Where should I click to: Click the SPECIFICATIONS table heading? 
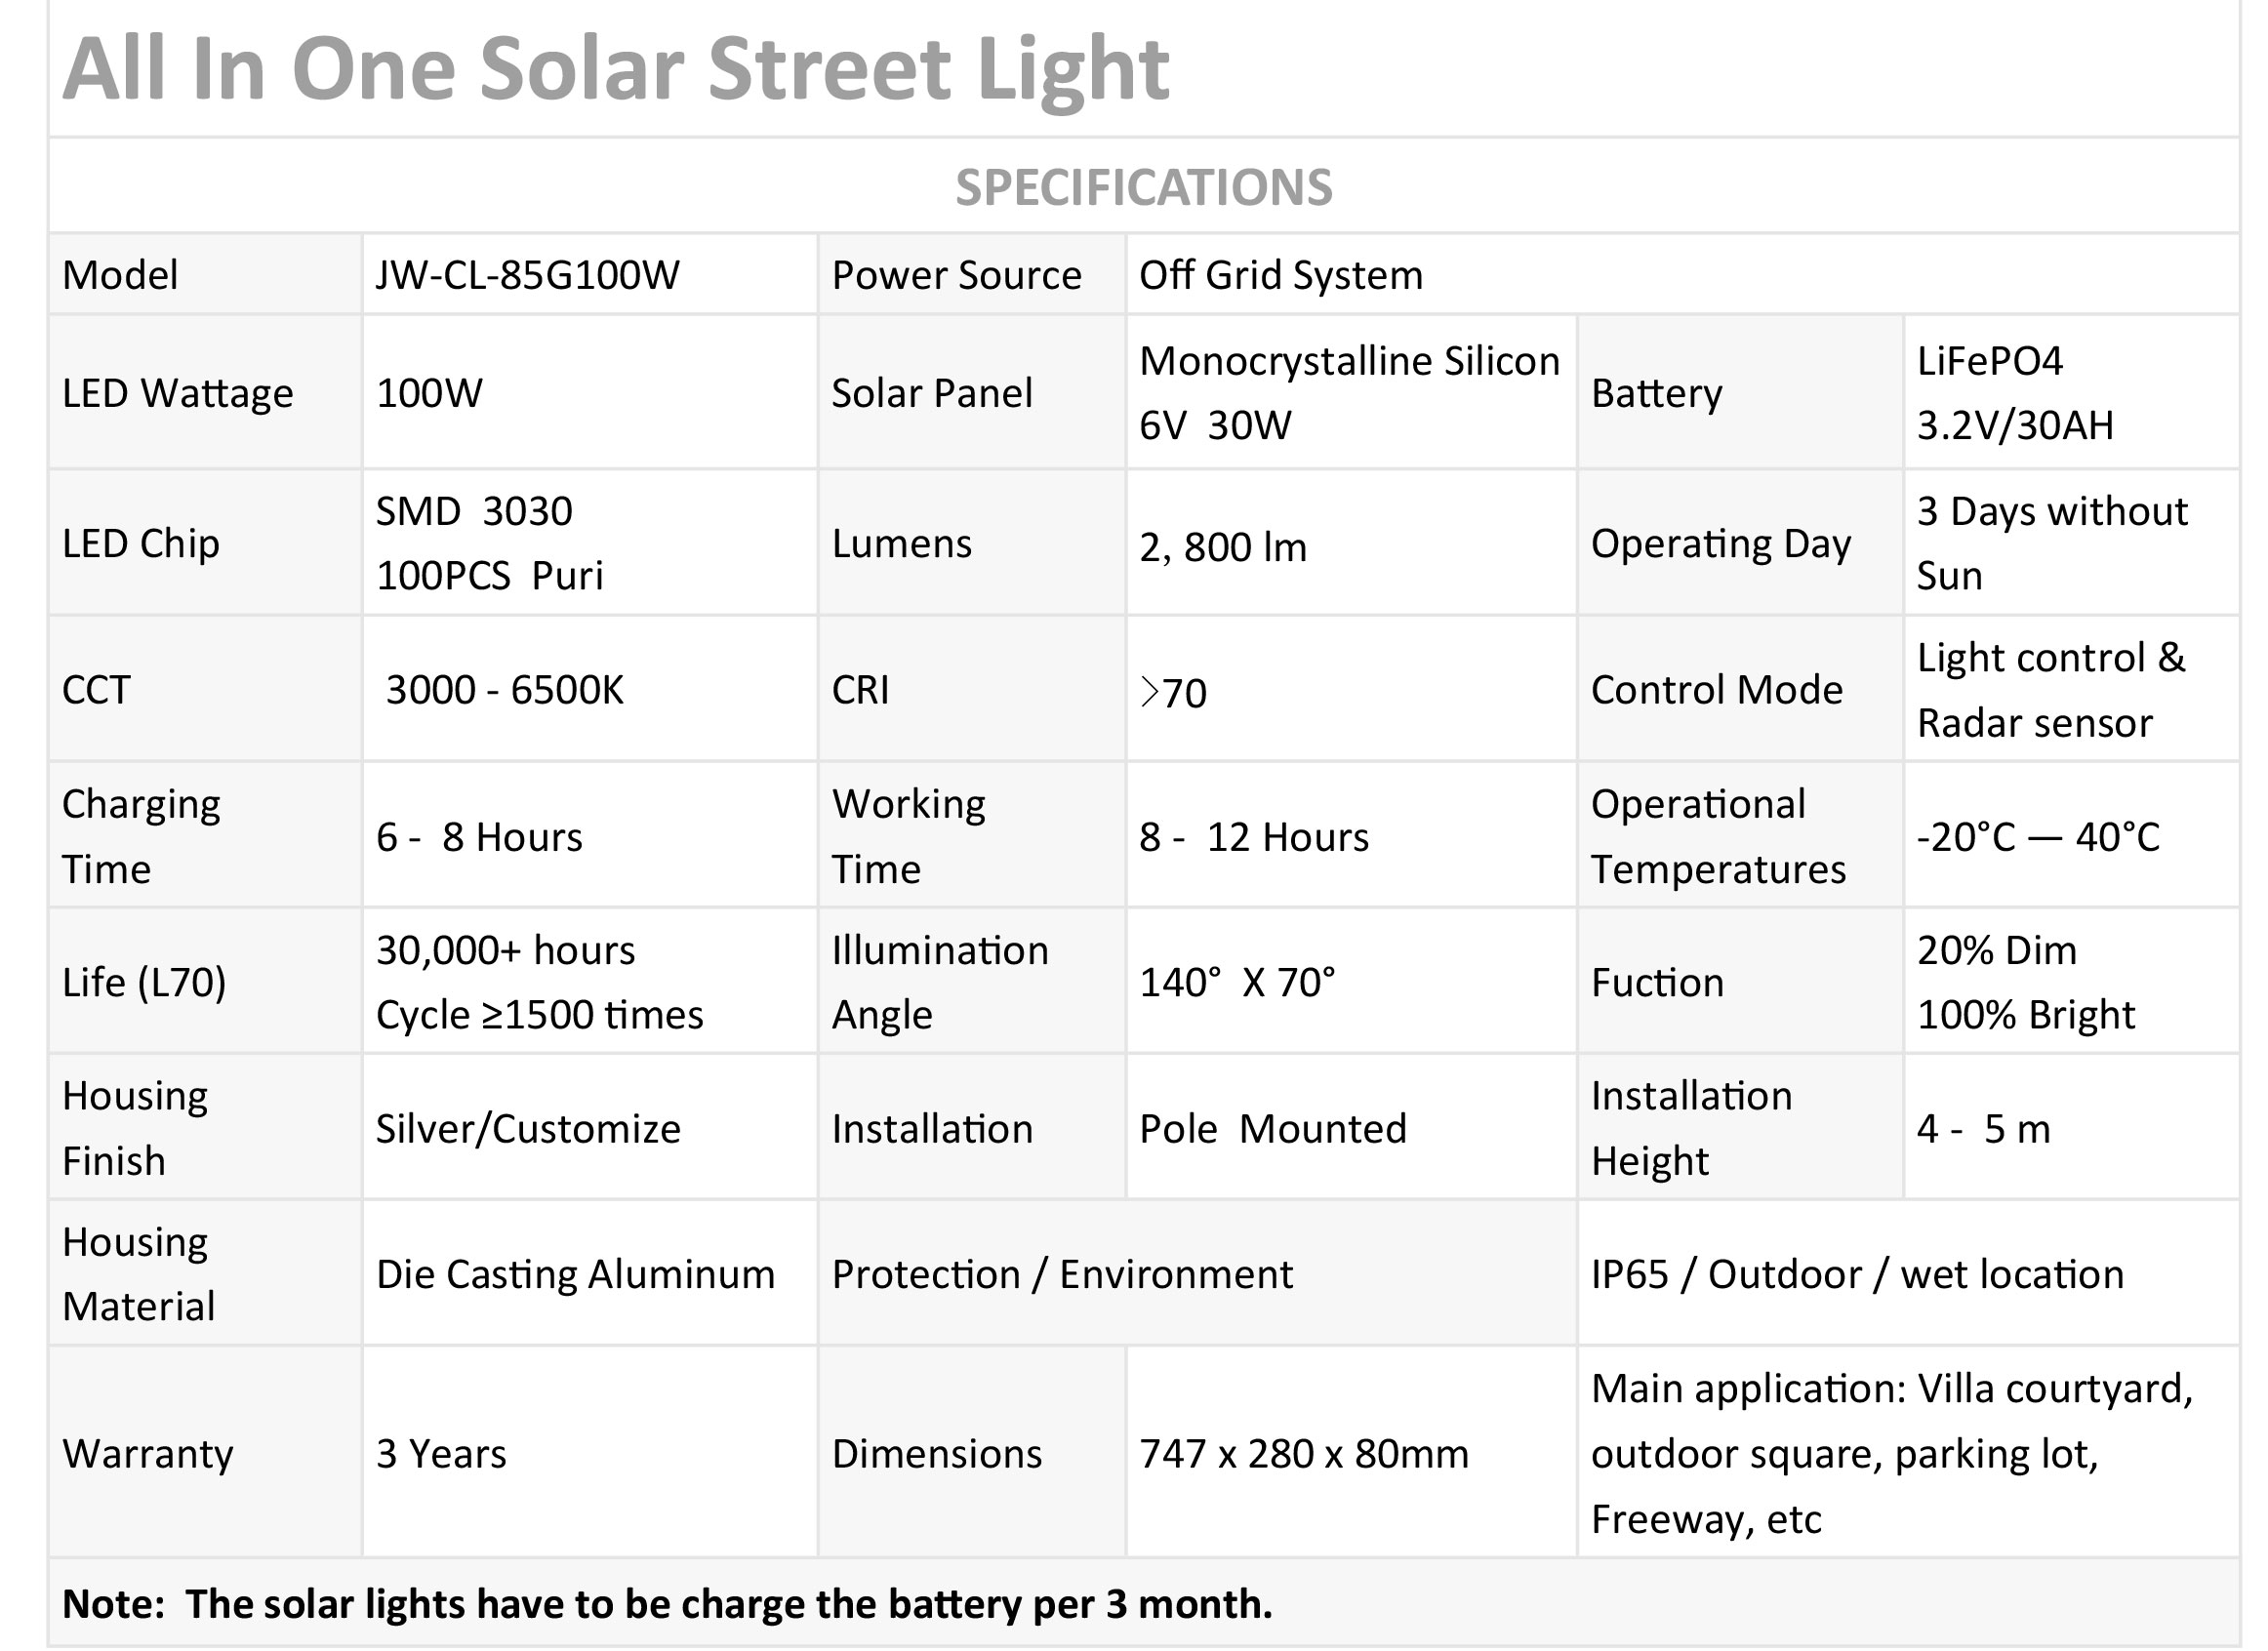(1143, 187)
